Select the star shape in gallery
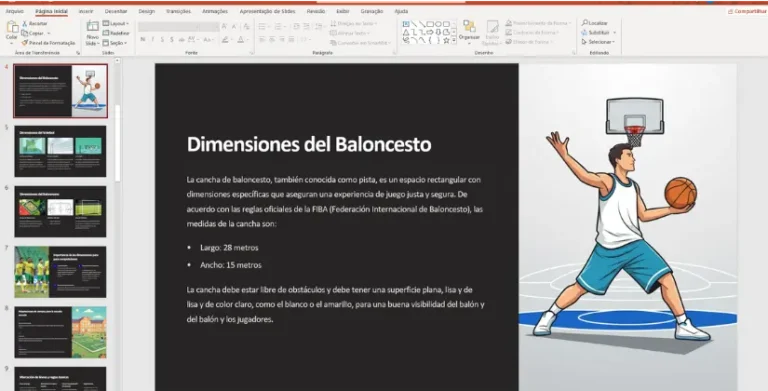The height and width of the screenshot is (391, 768). pyautogui.click(x=446, y=41)
